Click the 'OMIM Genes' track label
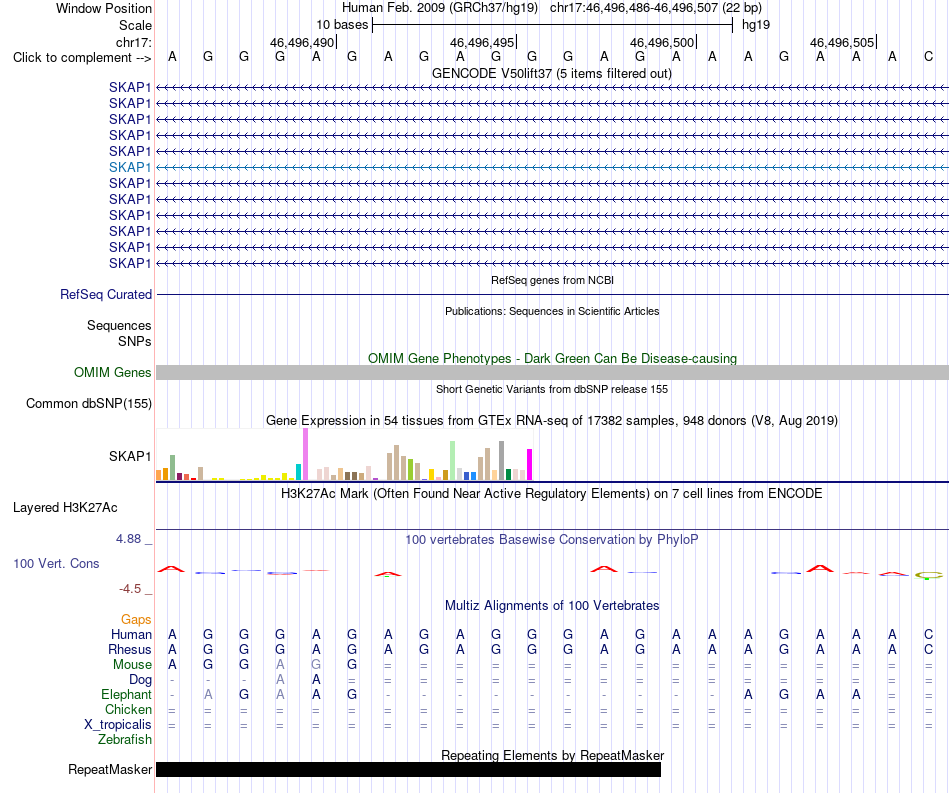 112,373
